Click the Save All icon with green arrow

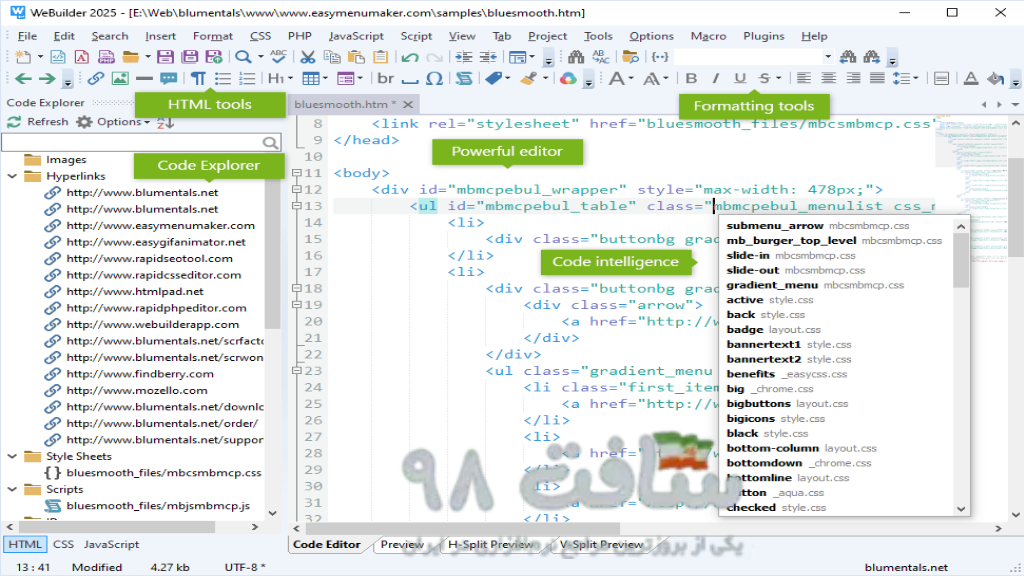[x=214, y=57]
